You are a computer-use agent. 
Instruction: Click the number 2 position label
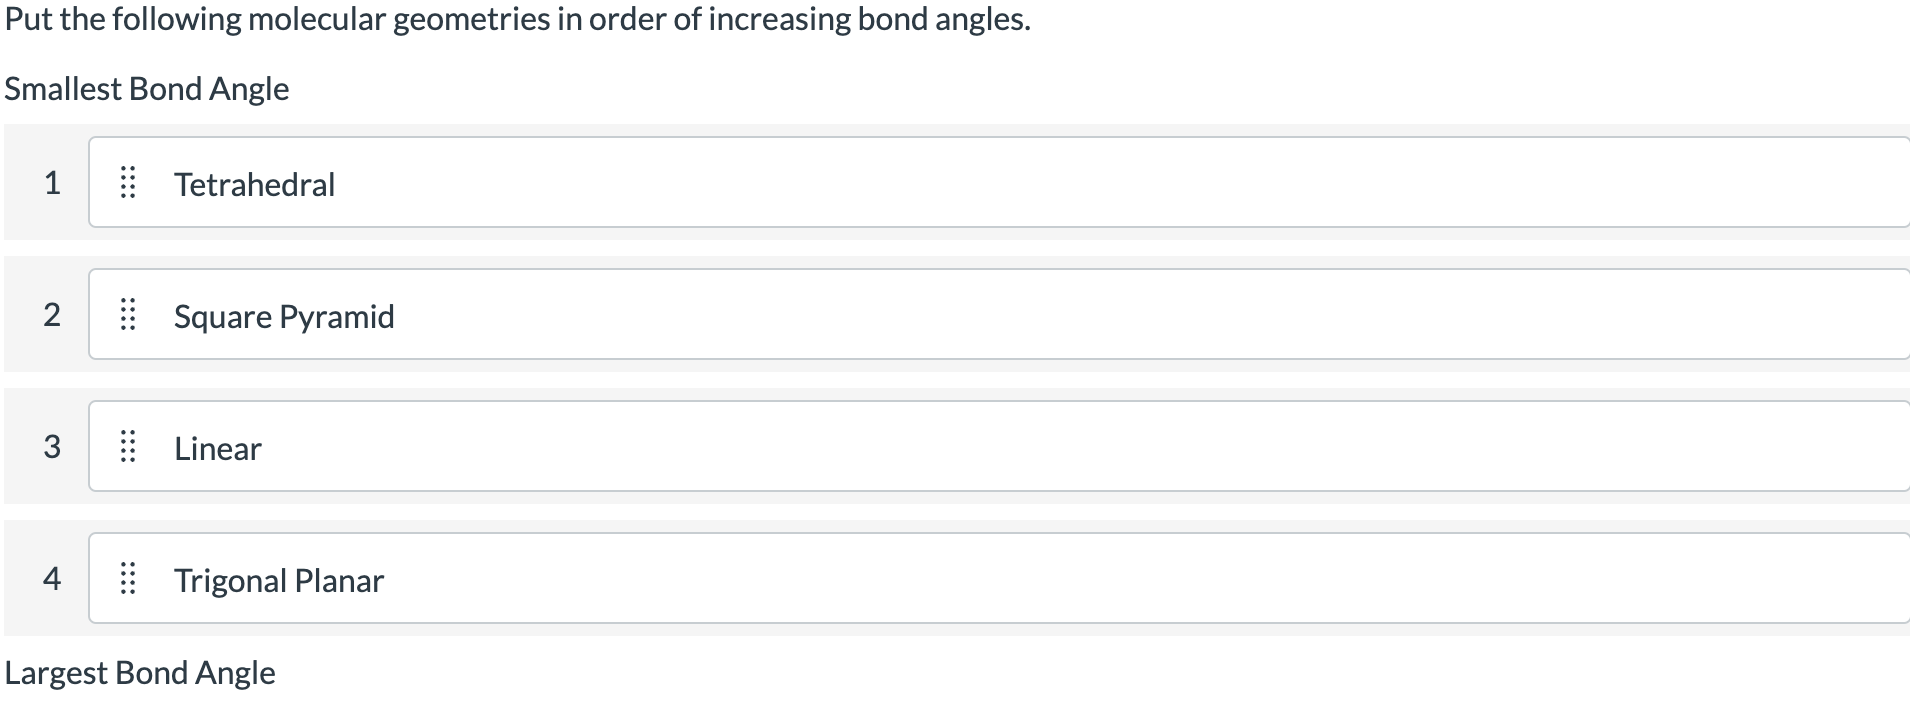(x=52, y=315)
